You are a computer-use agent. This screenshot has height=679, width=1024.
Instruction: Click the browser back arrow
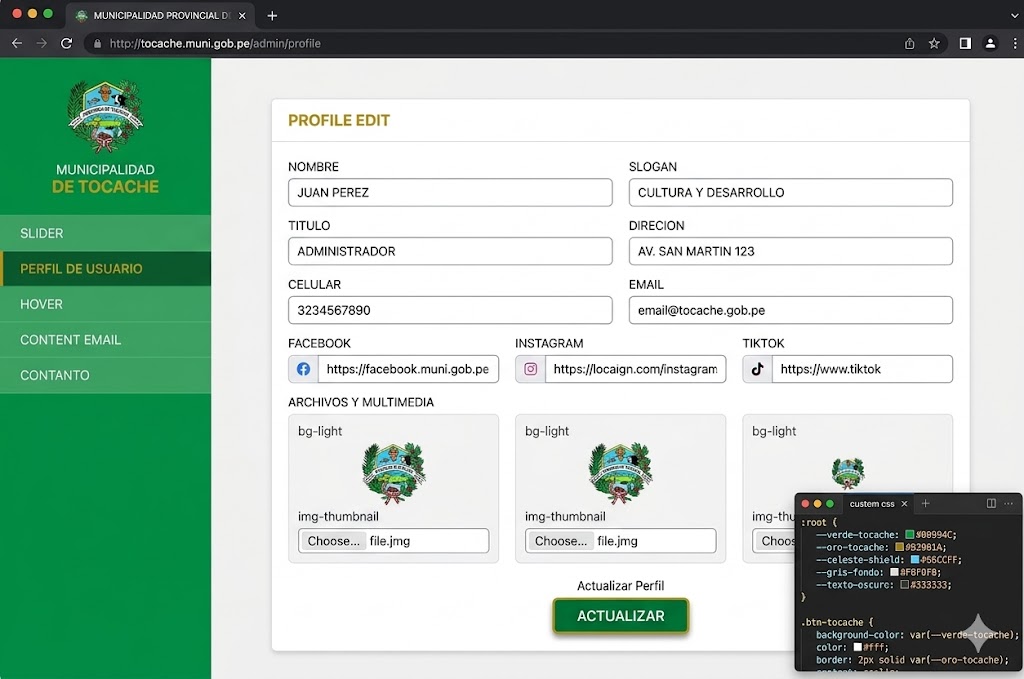point(17,43)
